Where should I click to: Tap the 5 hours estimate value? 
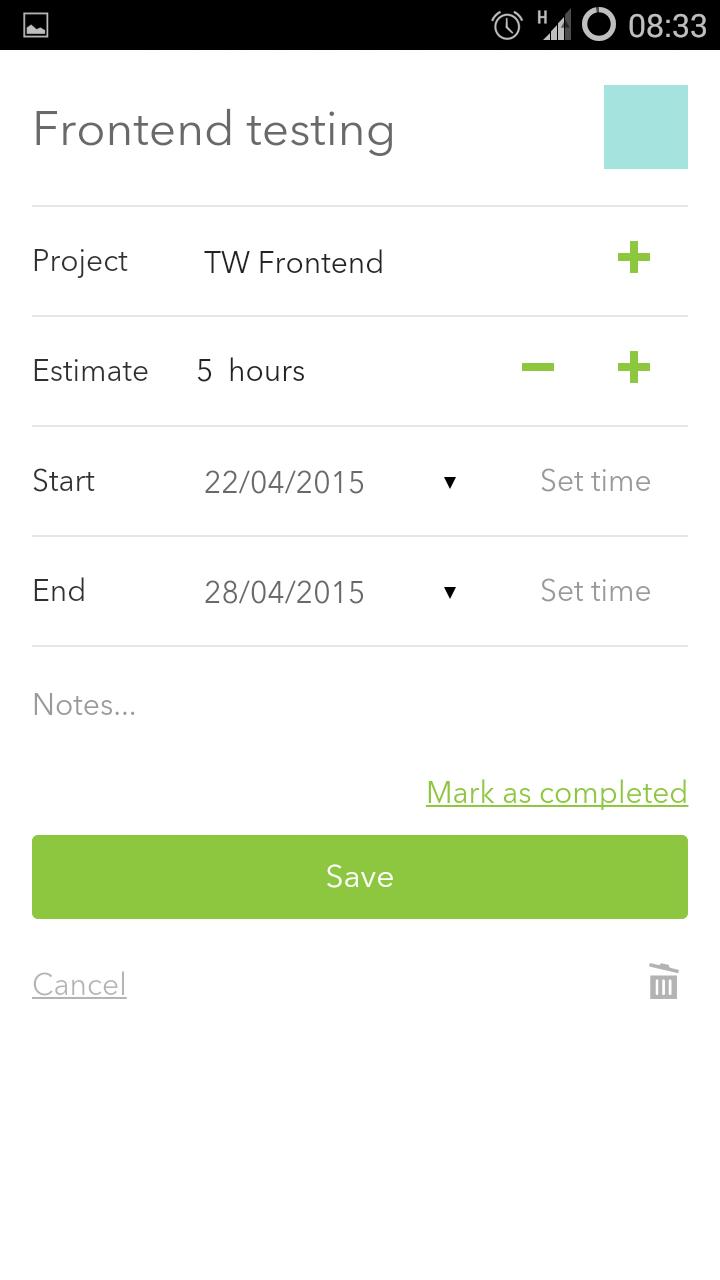(x=251, y=371)
